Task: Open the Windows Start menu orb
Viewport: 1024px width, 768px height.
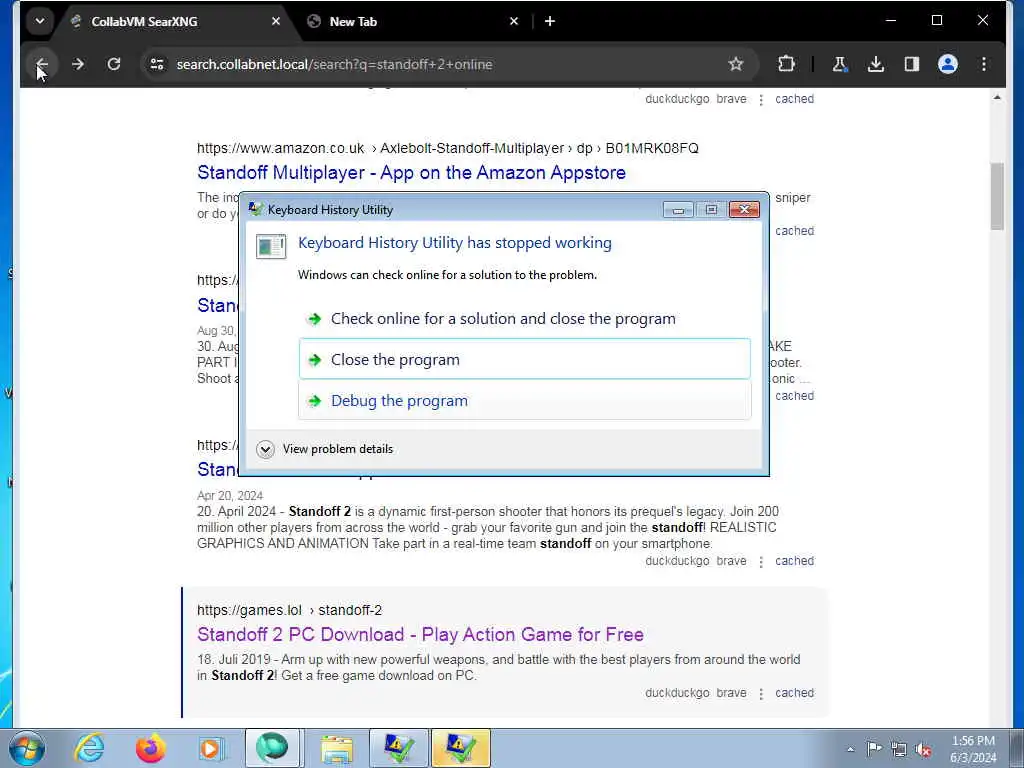Action: pyautogui.click(x=27, y=748)
